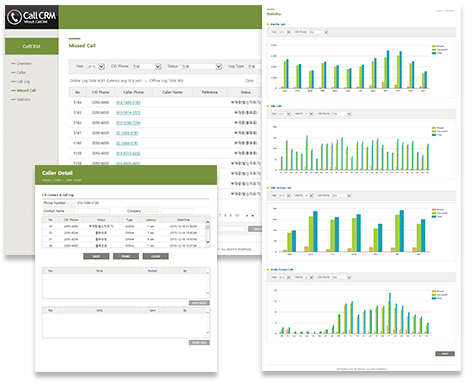Click the Contact Name input field
The height and width of the screenshot is (383, 474).
(94, 211)
